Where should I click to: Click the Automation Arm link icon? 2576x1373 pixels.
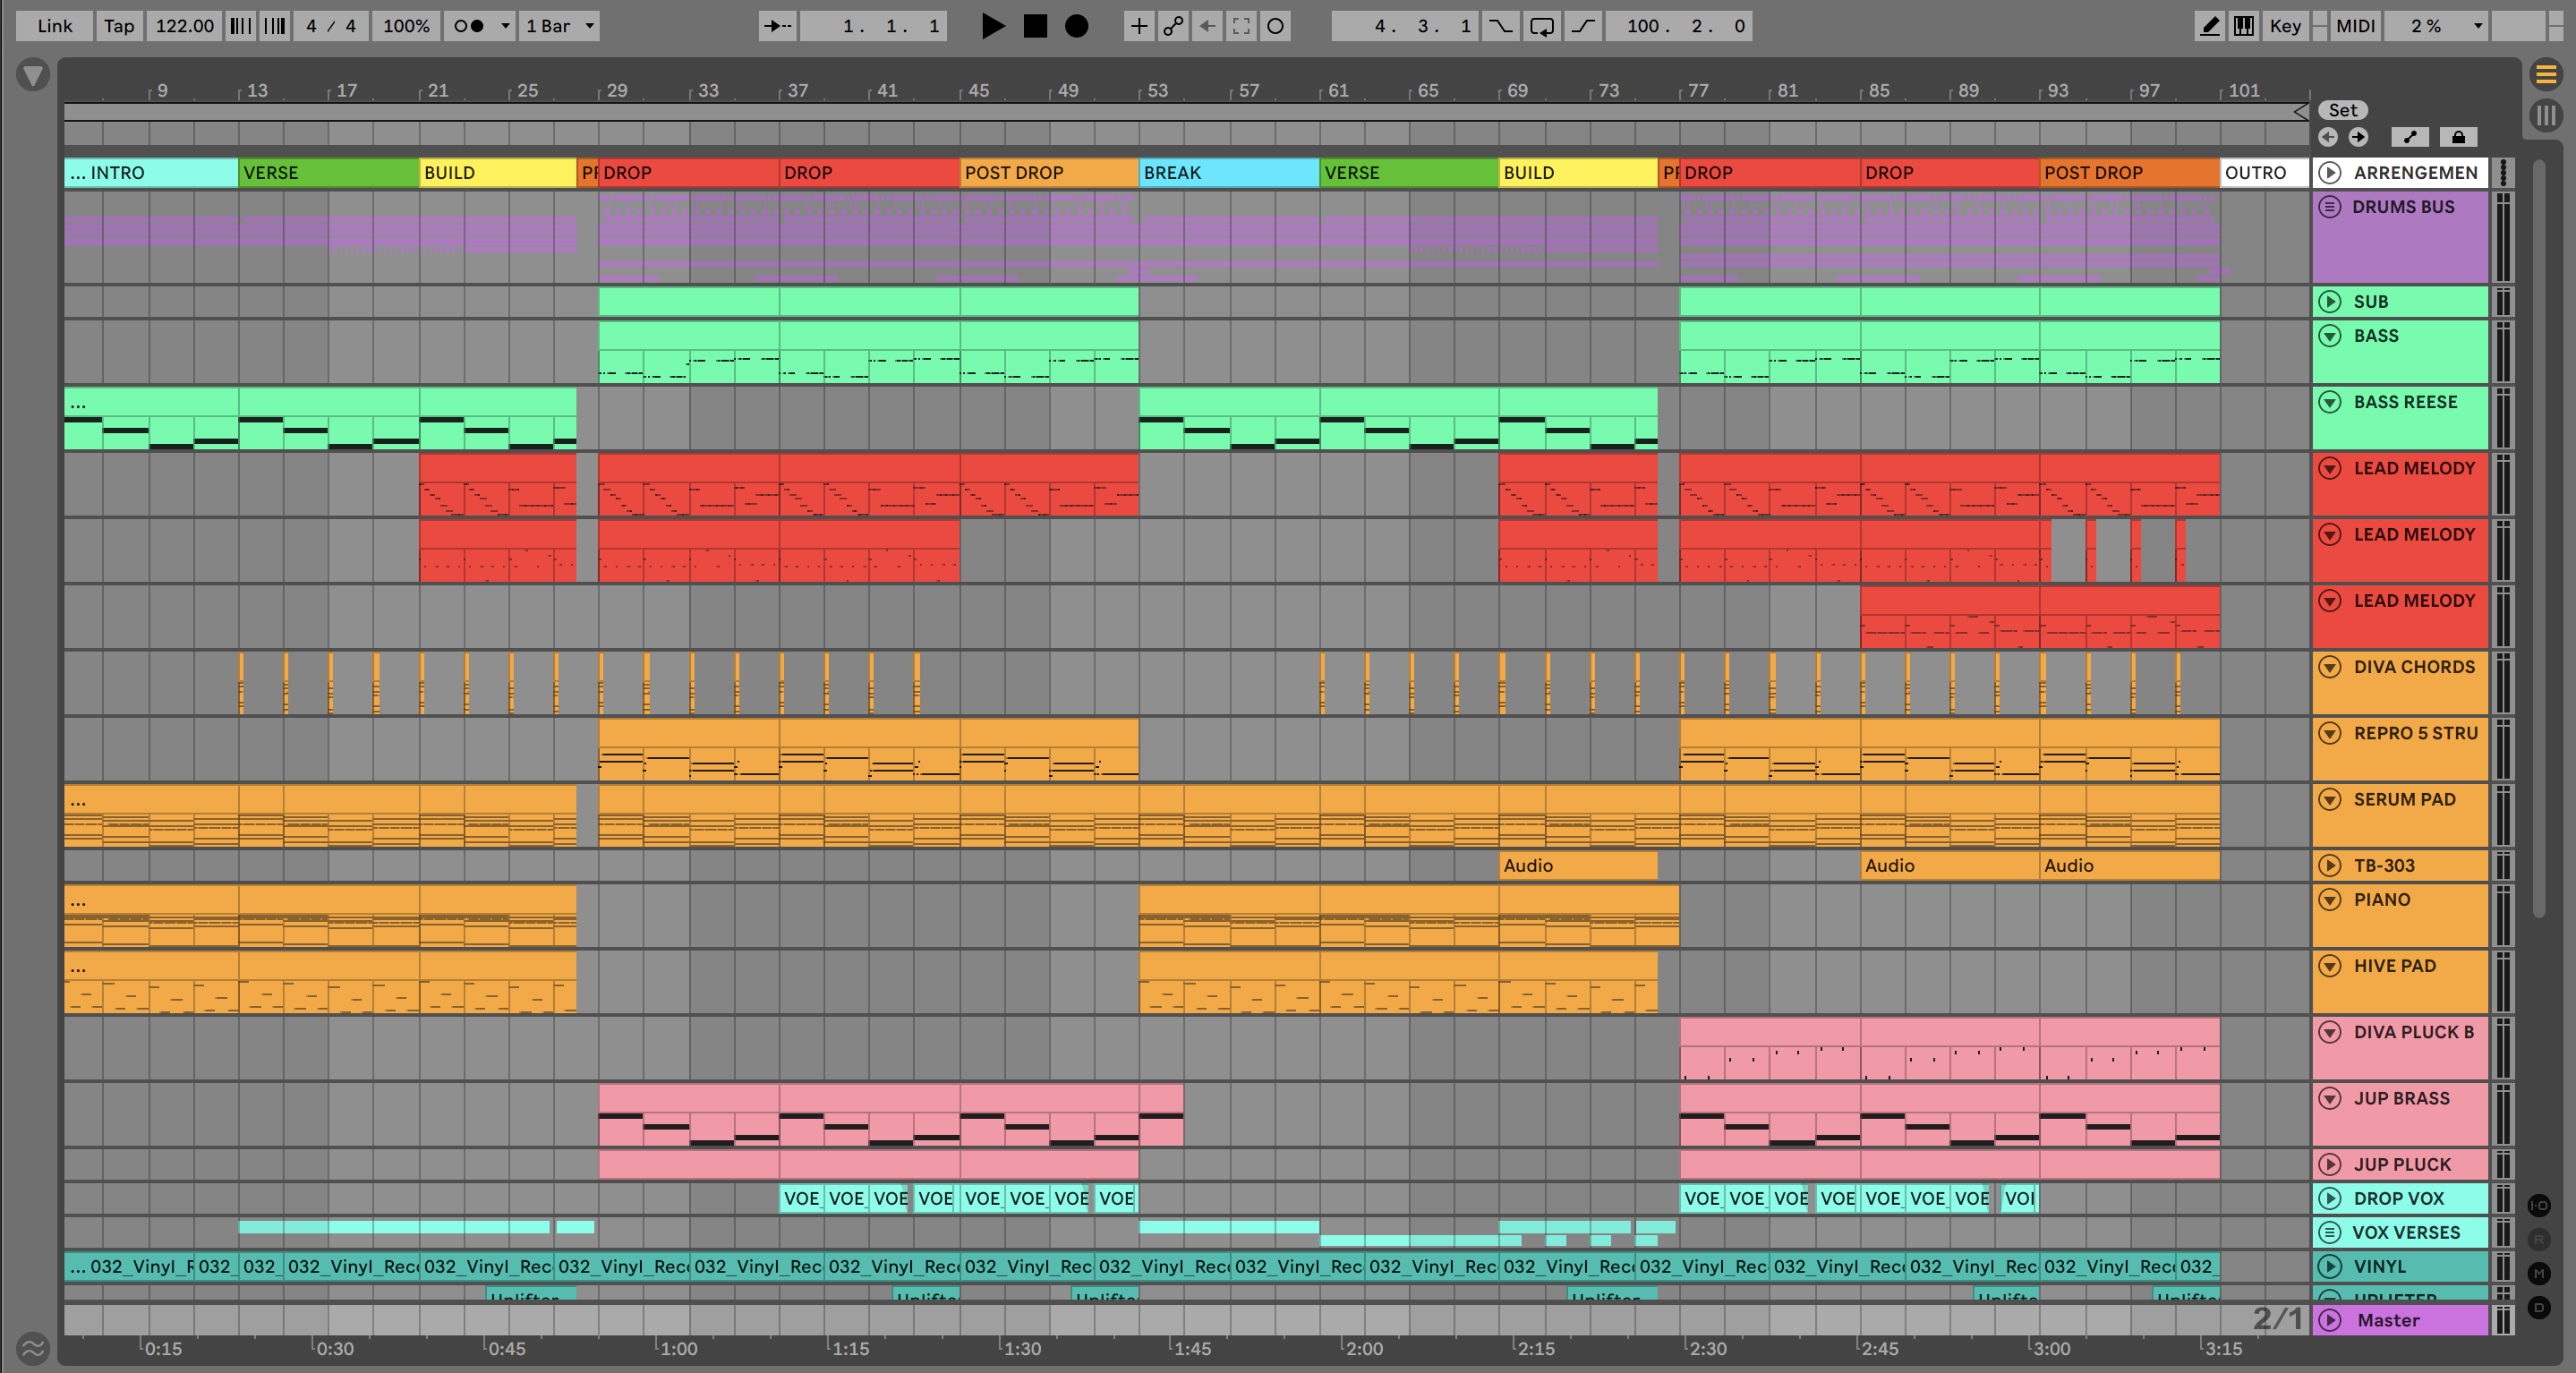pos(1173,26)
